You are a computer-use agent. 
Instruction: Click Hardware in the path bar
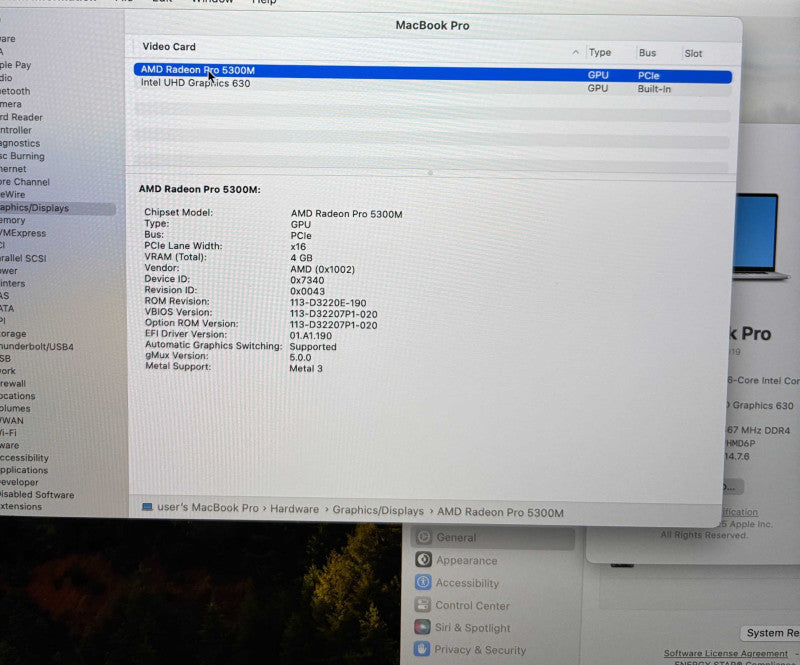click(294, 509)
